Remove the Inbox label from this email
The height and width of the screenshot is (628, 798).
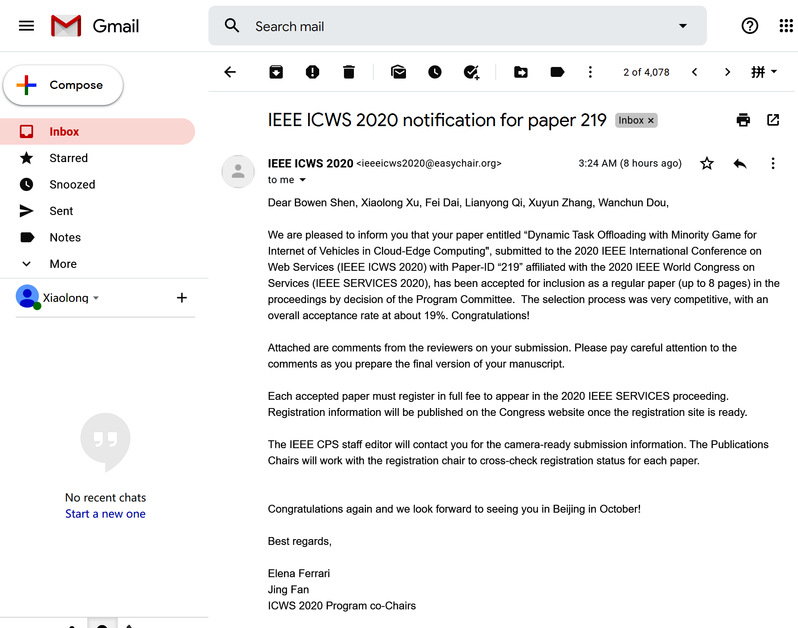click(x=651, y=120)
